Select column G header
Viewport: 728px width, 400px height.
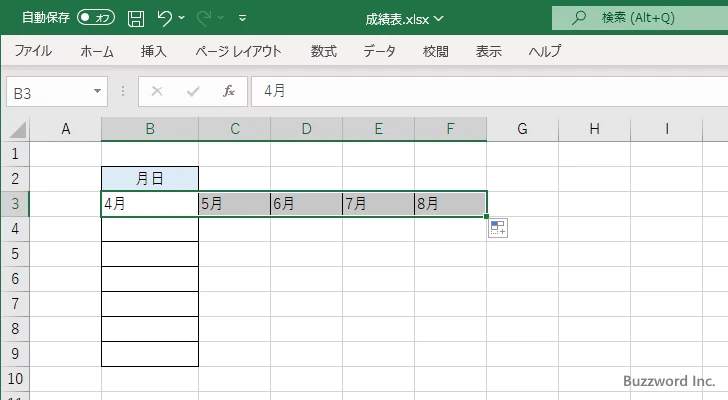click(522, 129)
